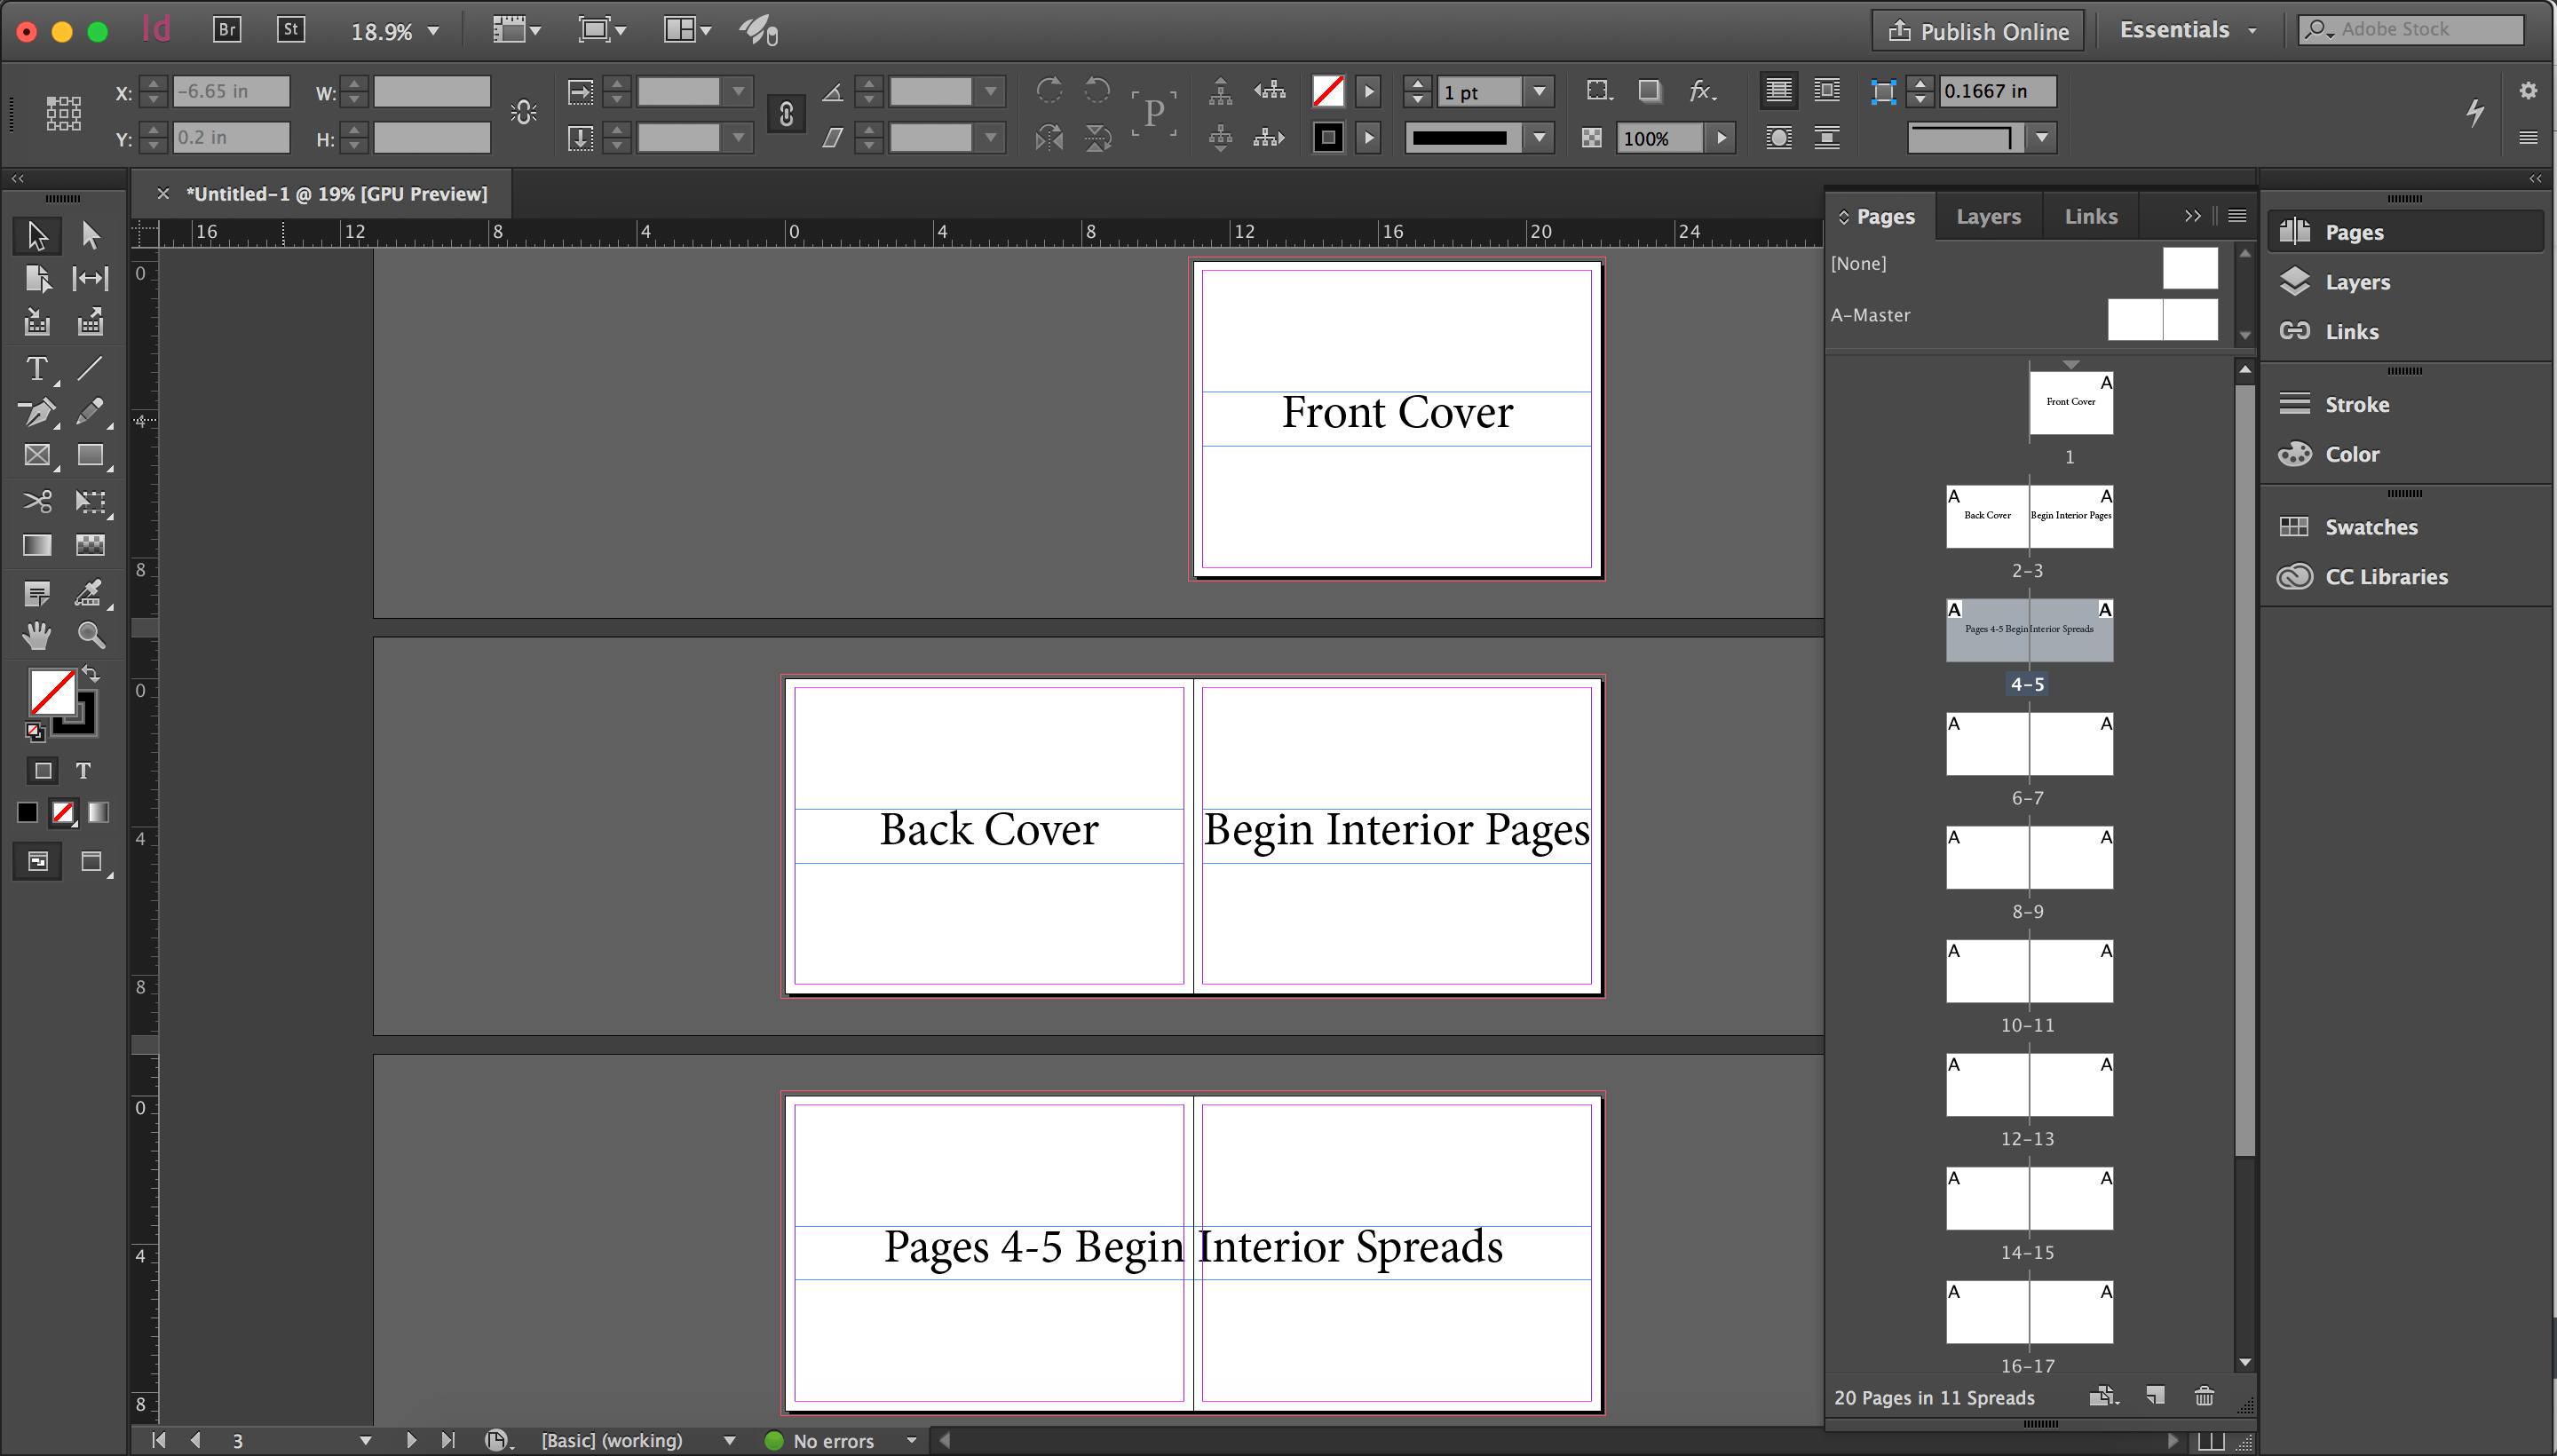2557x1456 pixels.
Task: Select the Pen tool
Action: (x=37, y=412)
